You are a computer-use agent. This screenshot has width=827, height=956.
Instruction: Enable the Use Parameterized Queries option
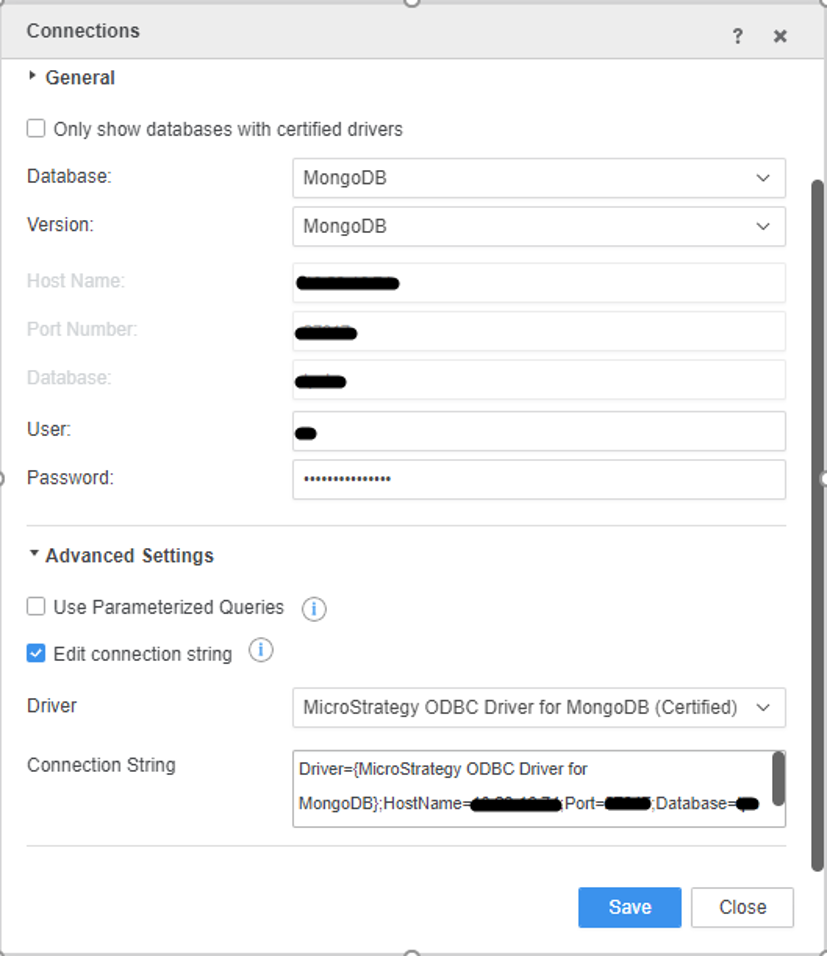click(35, 606)
